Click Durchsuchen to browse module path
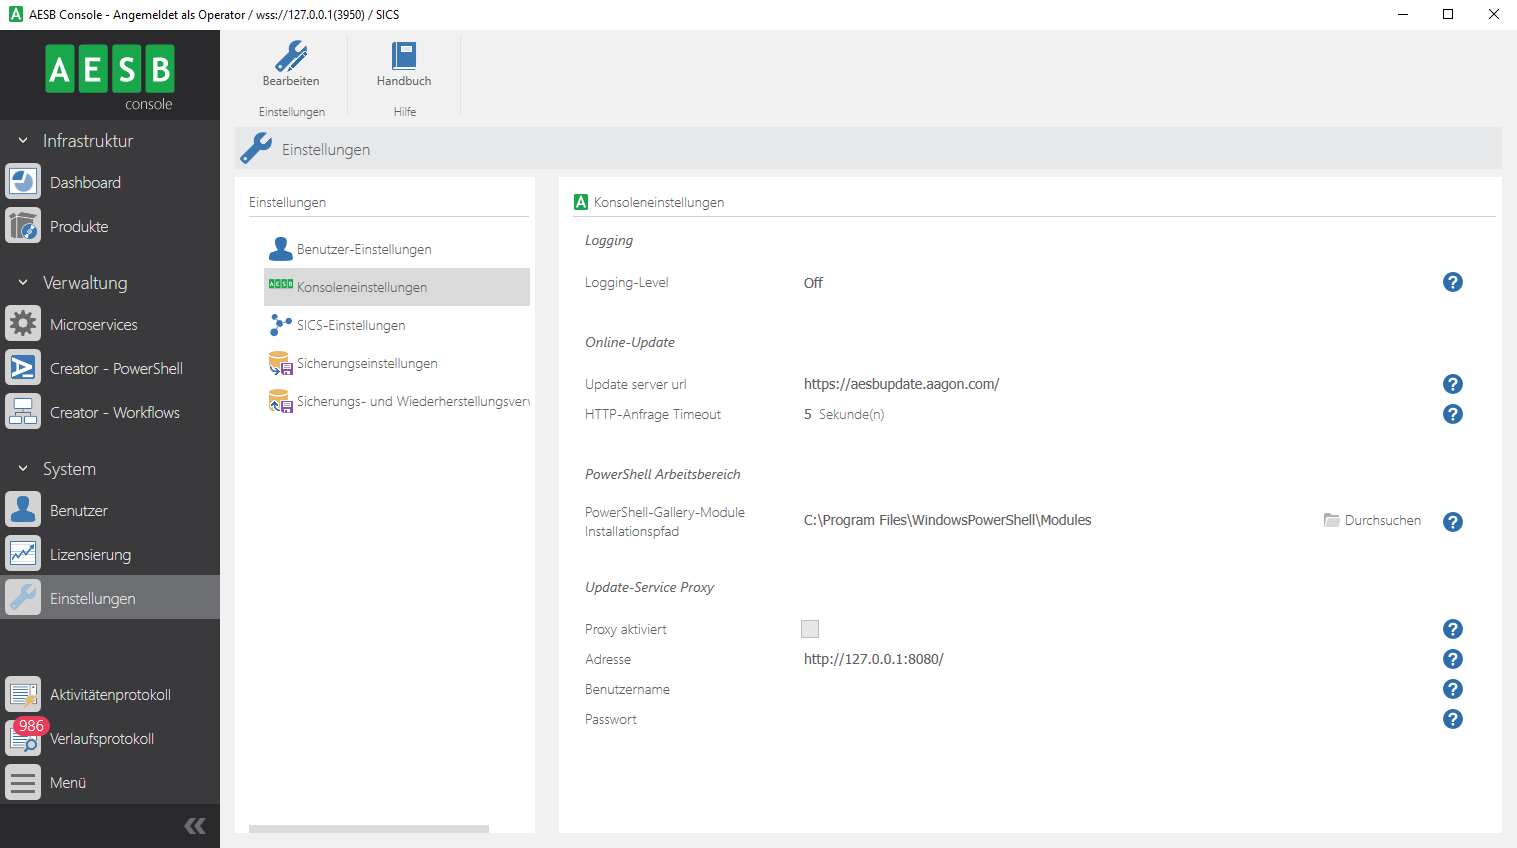The width and height of the screenshot is (1517, 848). pos(1372,520)
